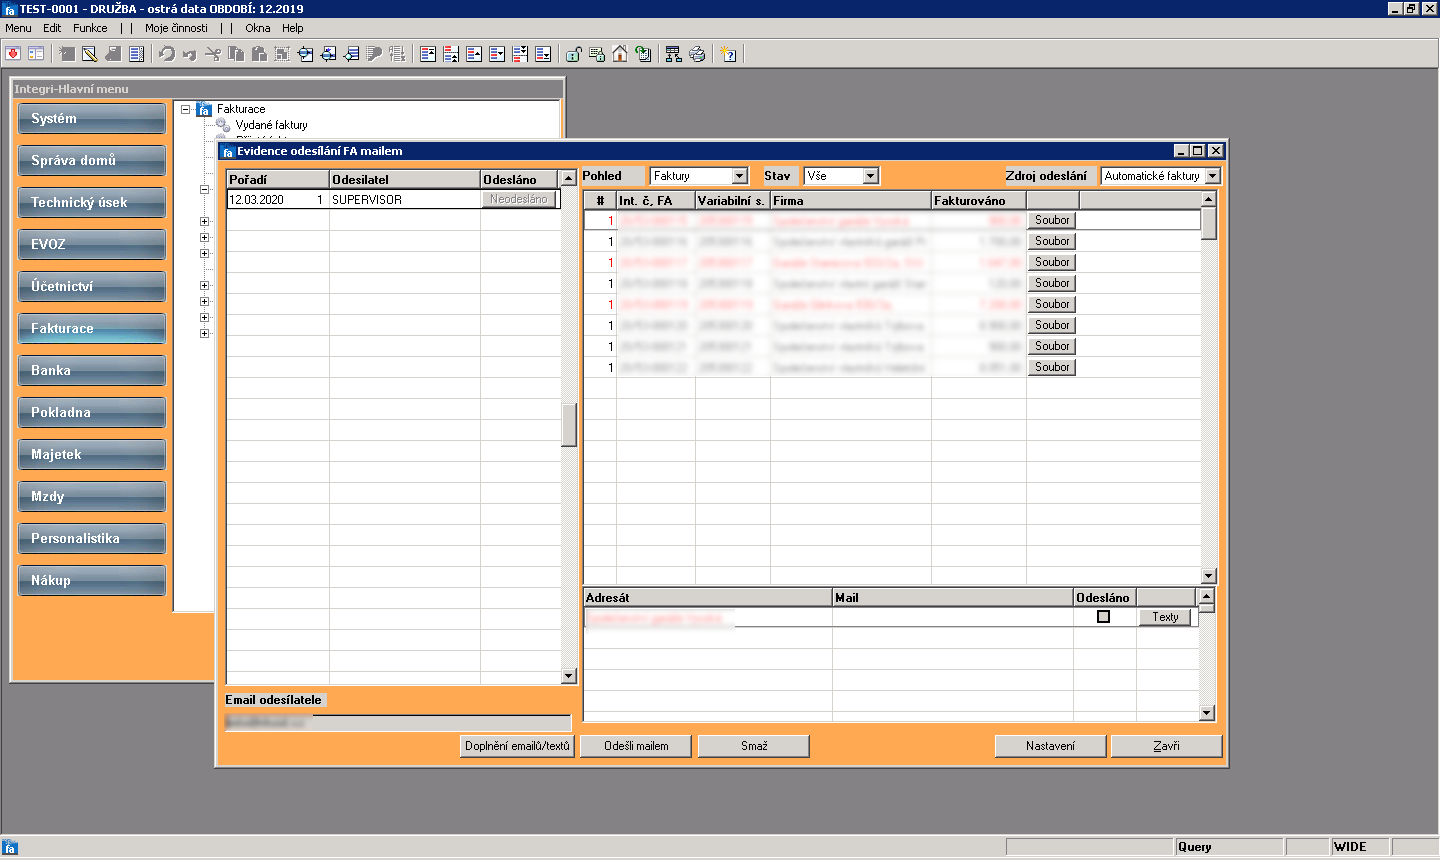
Task: Click the red arrow icon at toolbar start
Action: pyautogui.click(x=13, y=54)
